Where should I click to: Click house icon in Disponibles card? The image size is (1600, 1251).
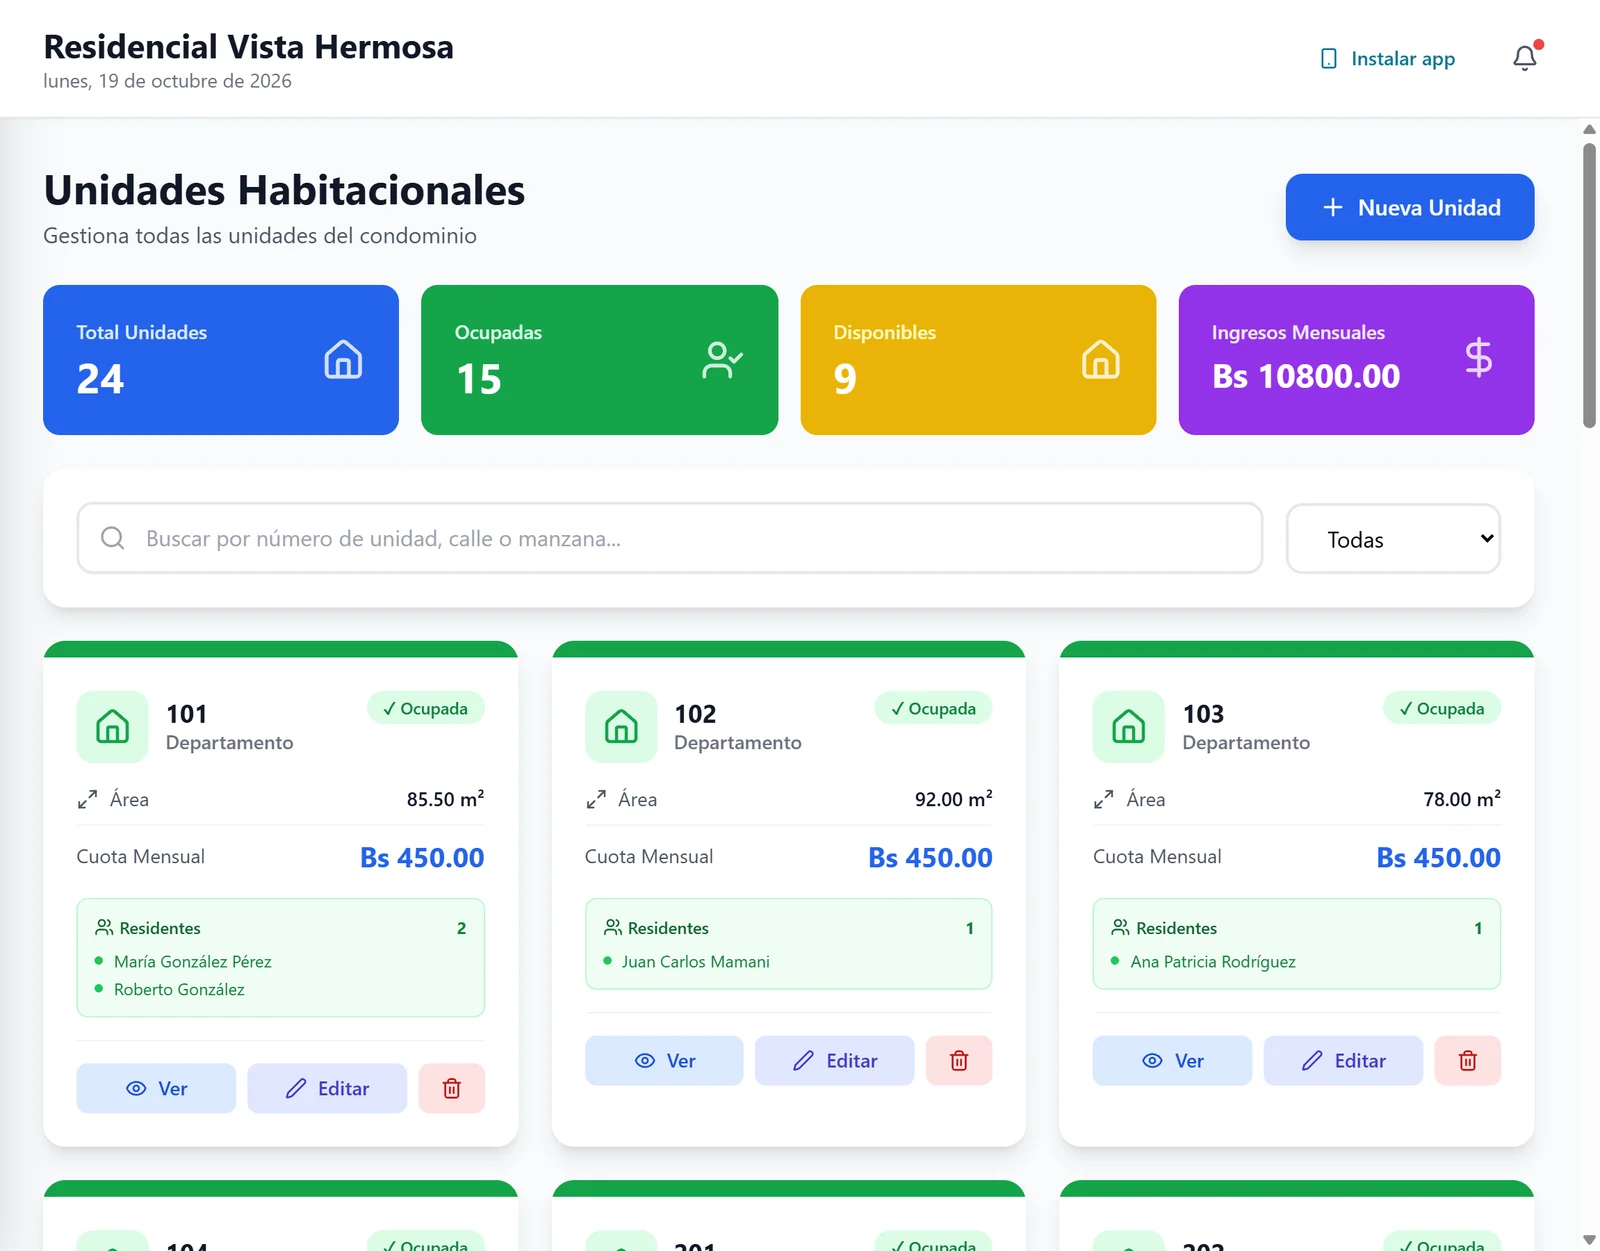coord(1100,359)
